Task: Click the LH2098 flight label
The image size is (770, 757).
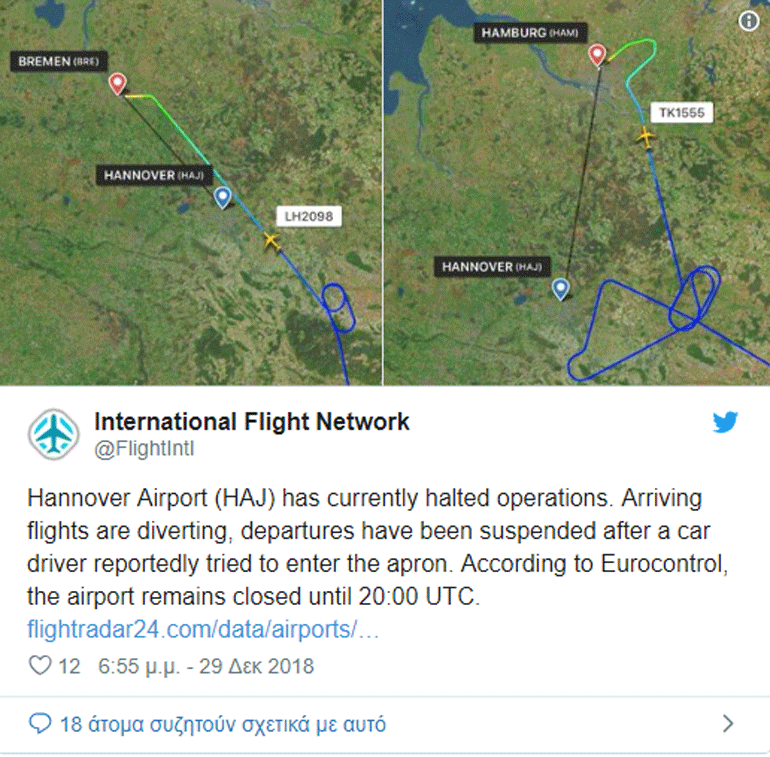Action: 308,215
